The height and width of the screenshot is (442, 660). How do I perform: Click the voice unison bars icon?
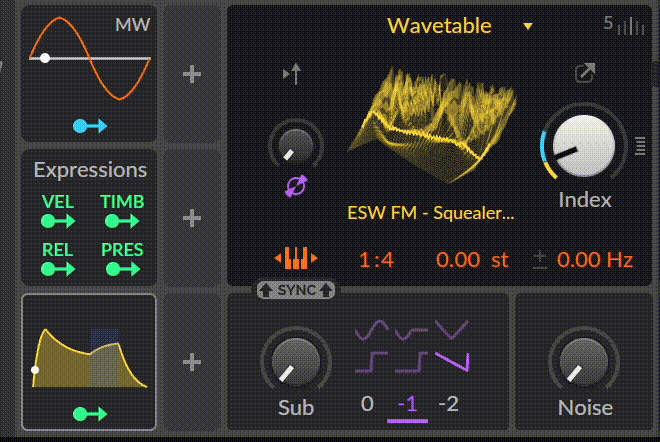tap(631, 26)
